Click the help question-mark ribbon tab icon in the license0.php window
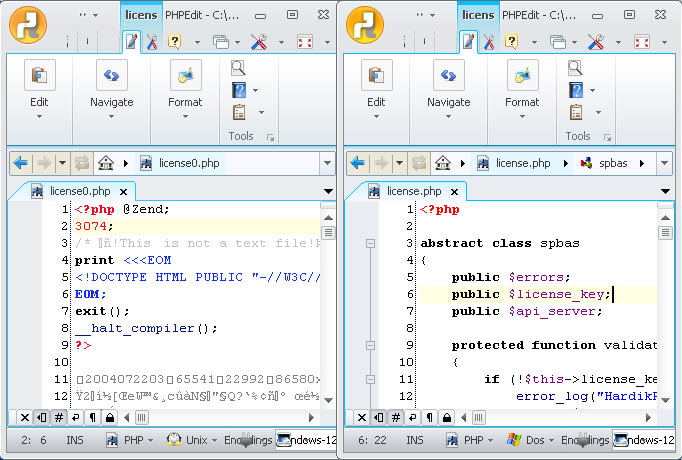 click(x=174, y=42)
